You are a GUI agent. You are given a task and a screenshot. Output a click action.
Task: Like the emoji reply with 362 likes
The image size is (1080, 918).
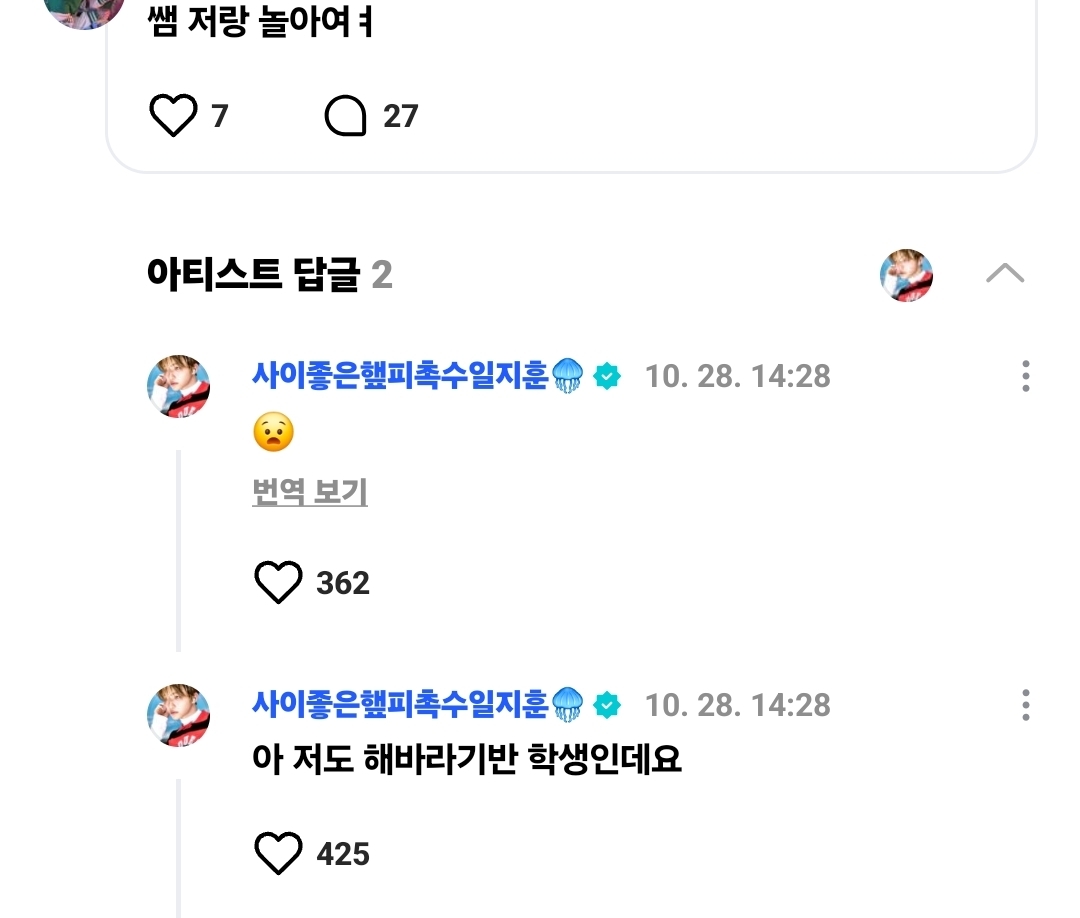point(278,582)
